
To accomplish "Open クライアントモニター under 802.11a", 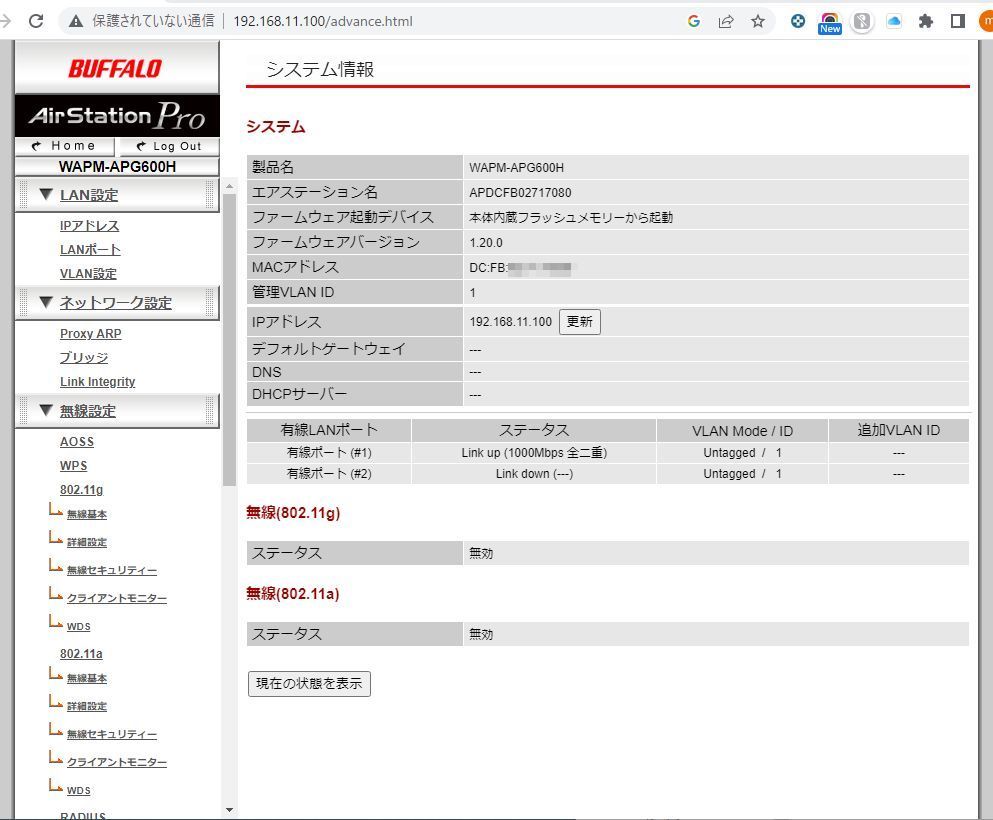I will 117,762.
